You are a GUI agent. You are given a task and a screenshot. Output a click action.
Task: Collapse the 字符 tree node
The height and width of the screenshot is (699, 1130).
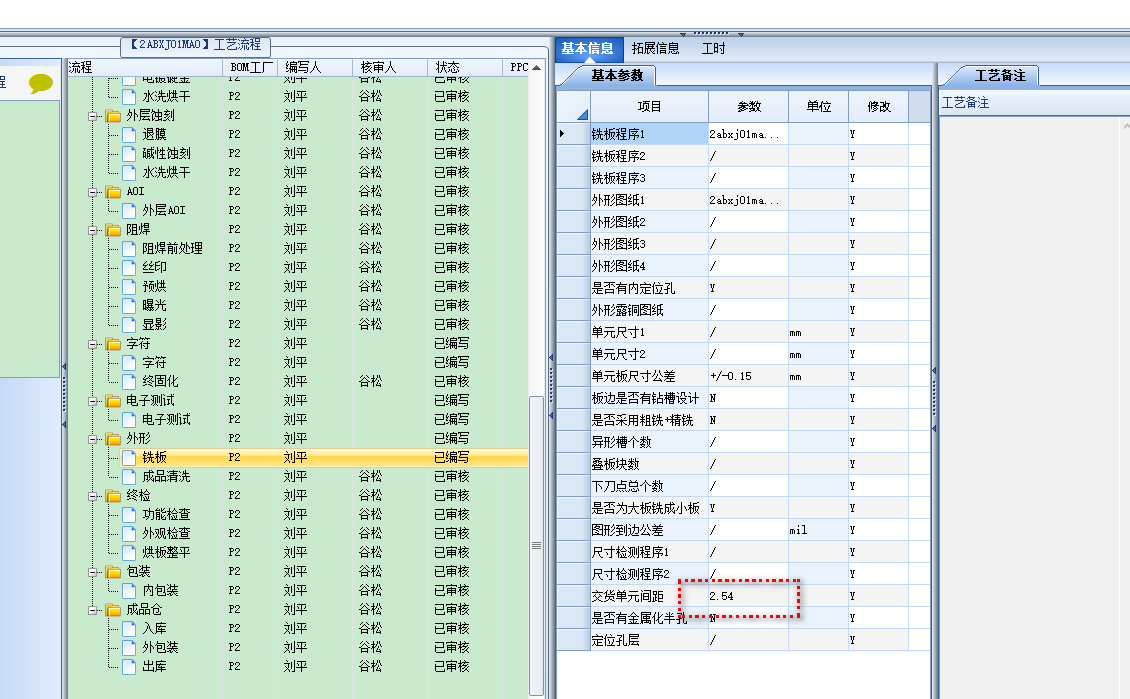93,344
